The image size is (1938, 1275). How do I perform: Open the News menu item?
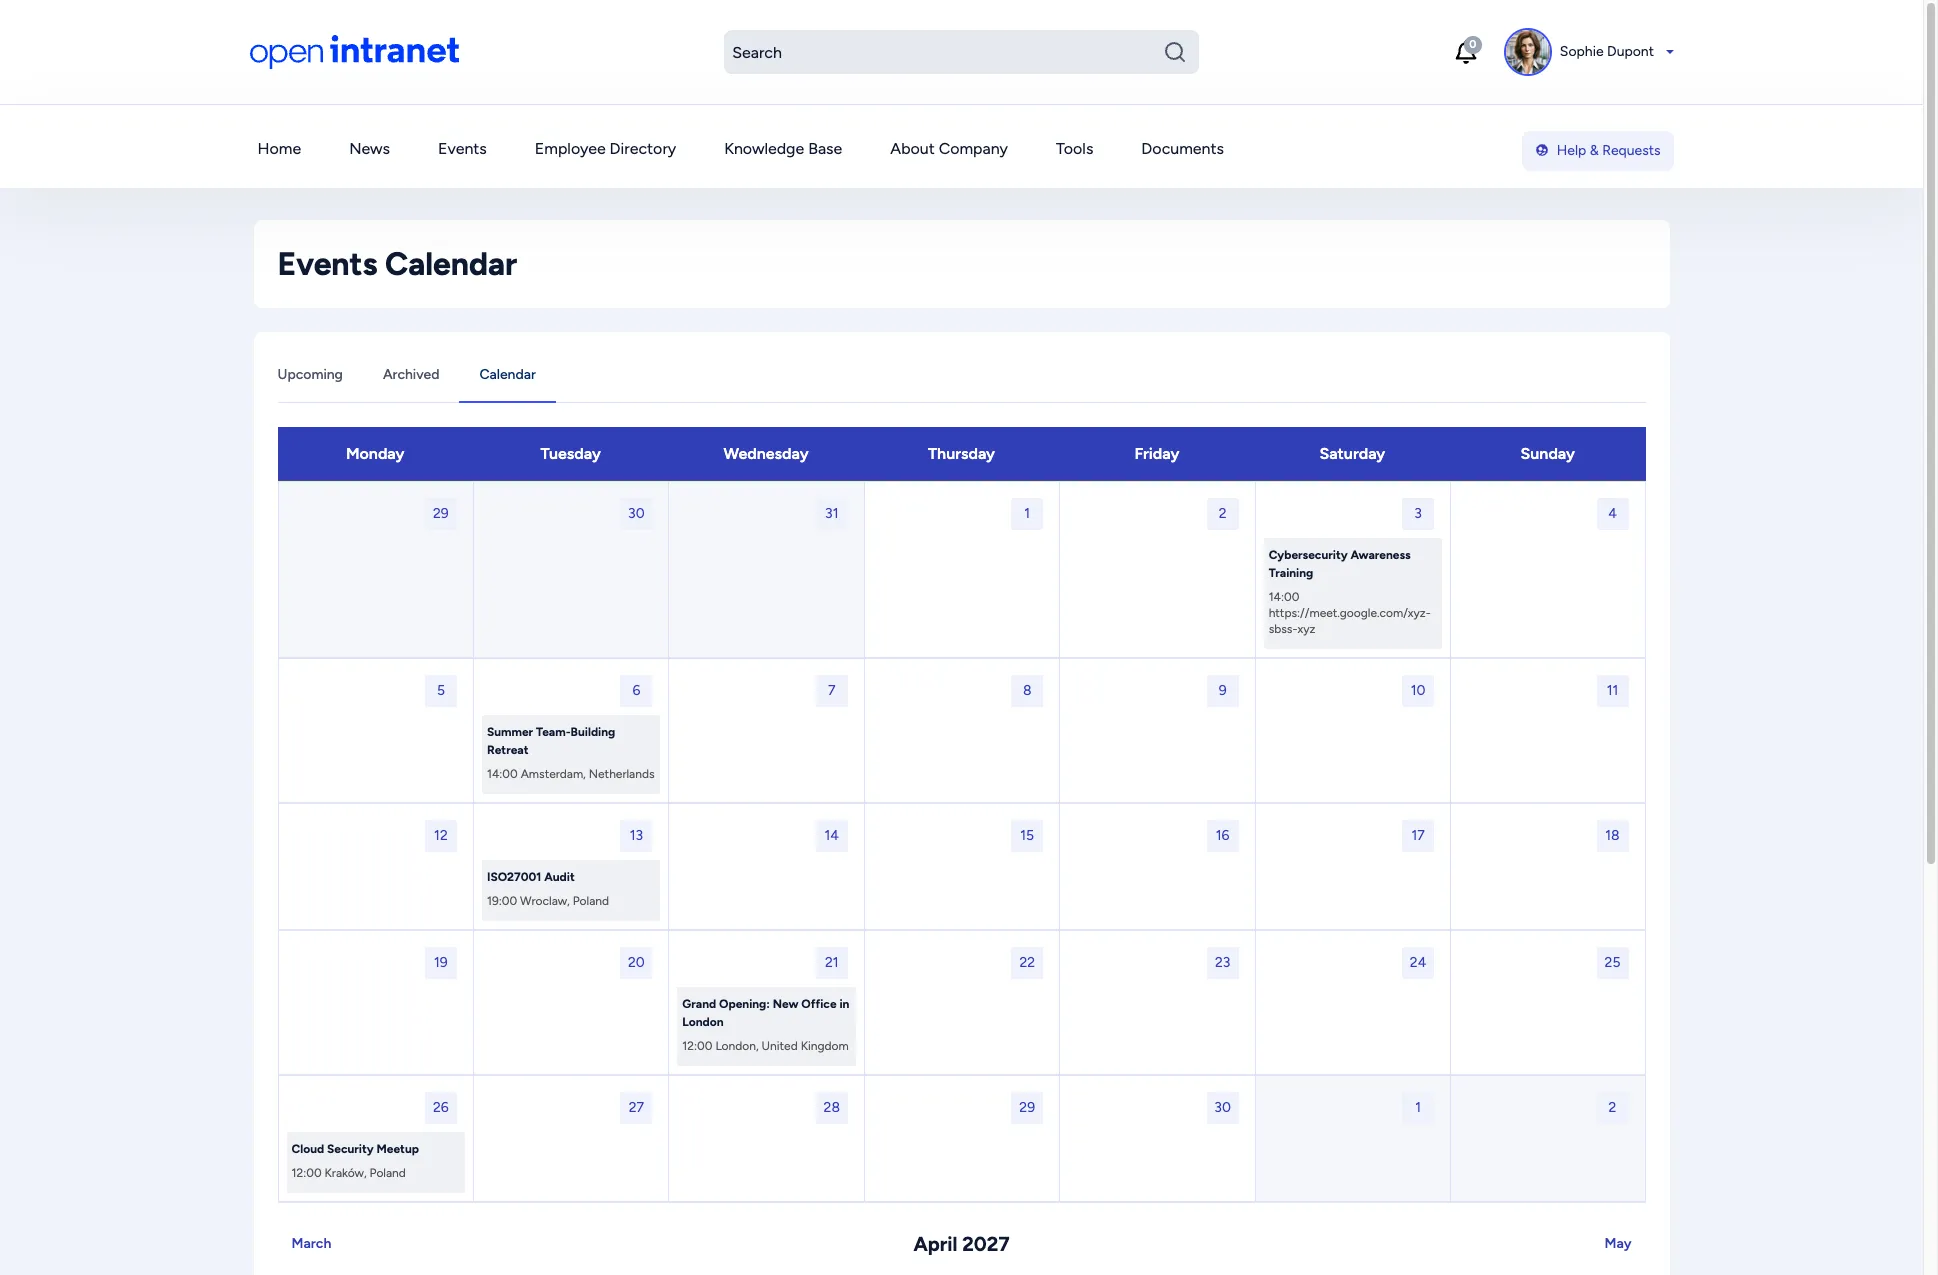369,149
